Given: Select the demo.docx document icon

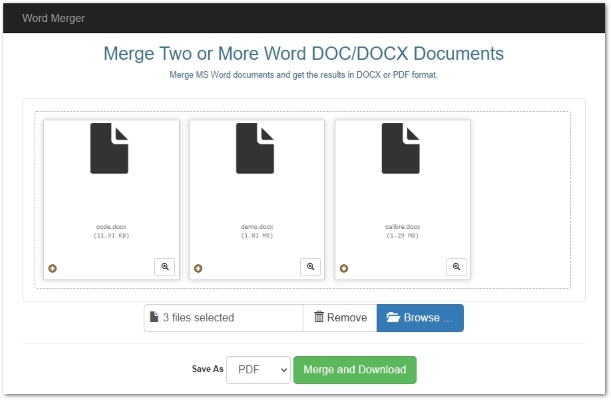Looking at the screenshot, I should (x=255, y=149).
